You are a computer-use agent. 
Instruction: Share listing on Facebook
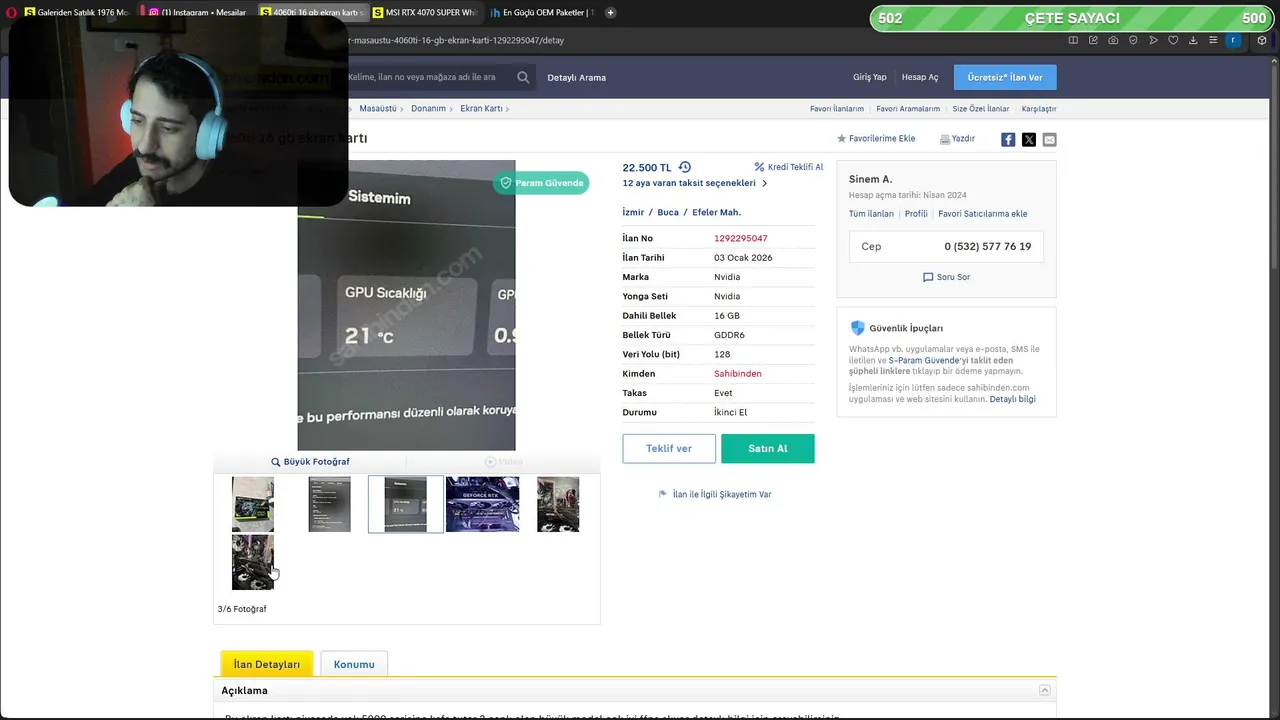coord(1008,139)
